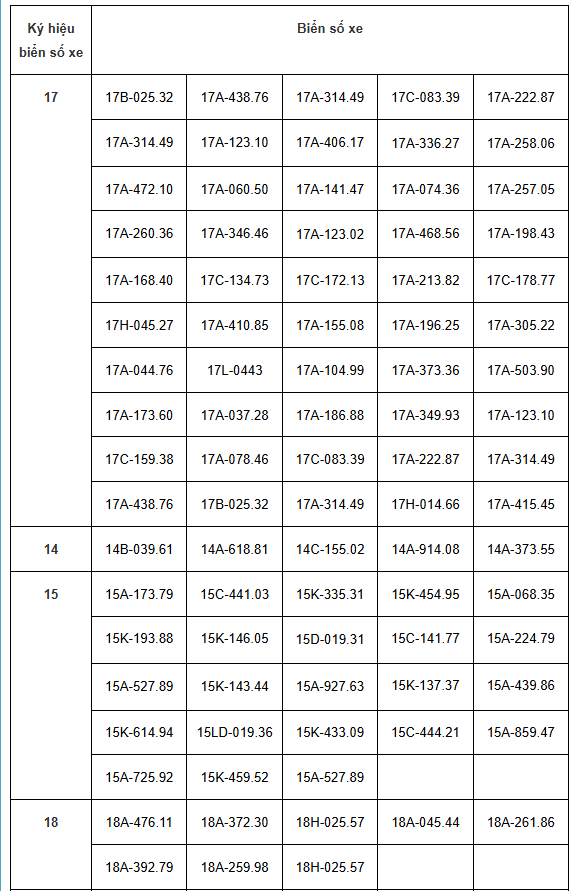Click plate number 18A-261.86
The width and height of the screenshot is (576, 891).
(x=521, y=822)
